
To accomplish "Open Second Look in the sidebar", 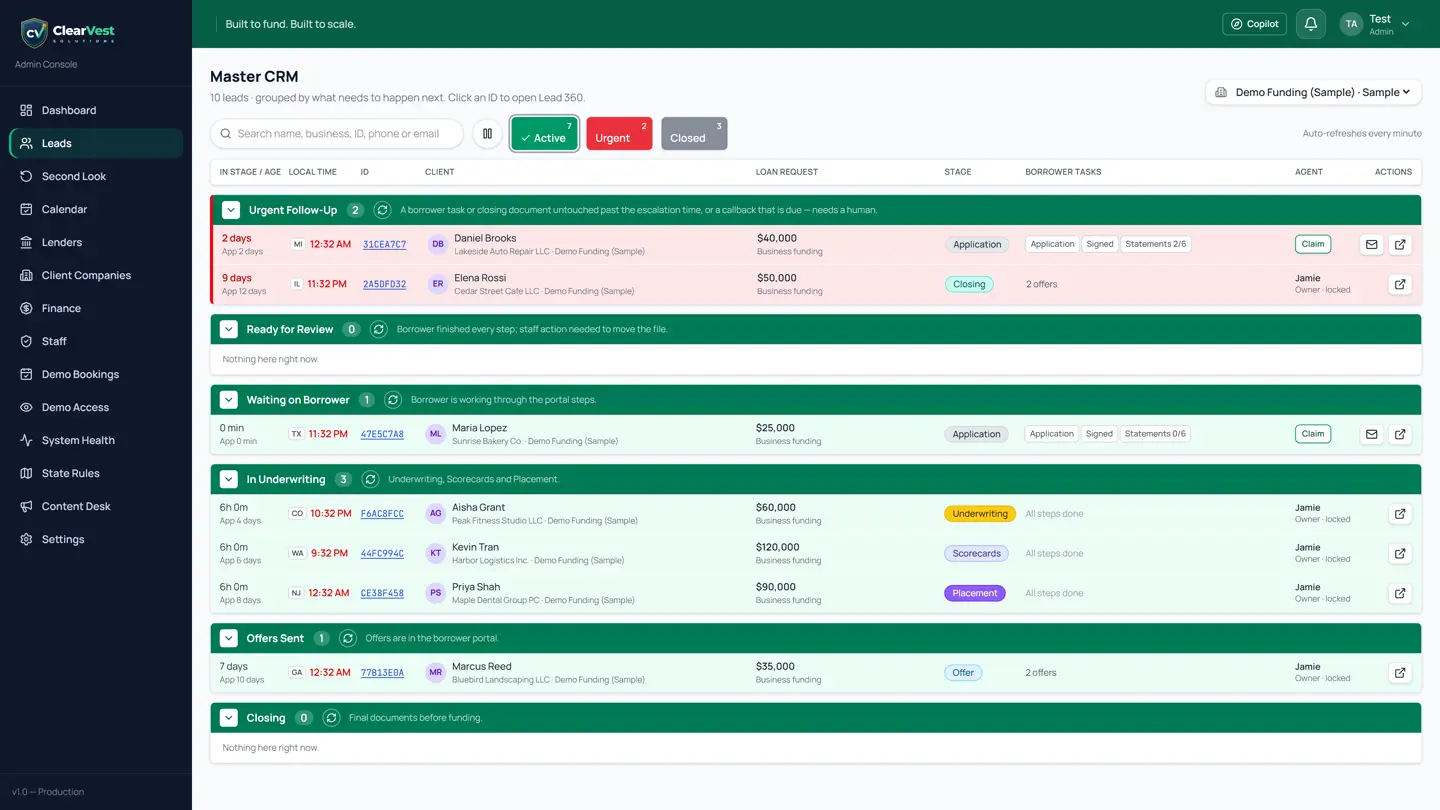I will pyautogui.click(x=96, y=176).
